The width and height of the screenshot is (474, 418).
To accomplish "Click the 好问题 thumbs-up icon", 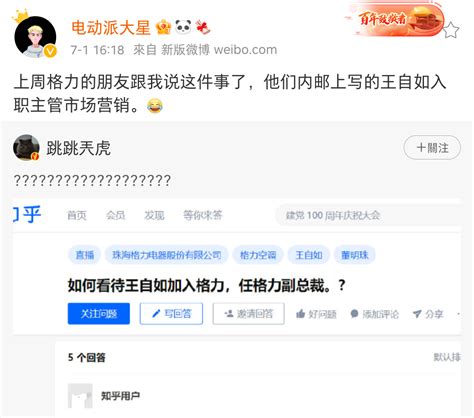I will [x=301, y=314].
